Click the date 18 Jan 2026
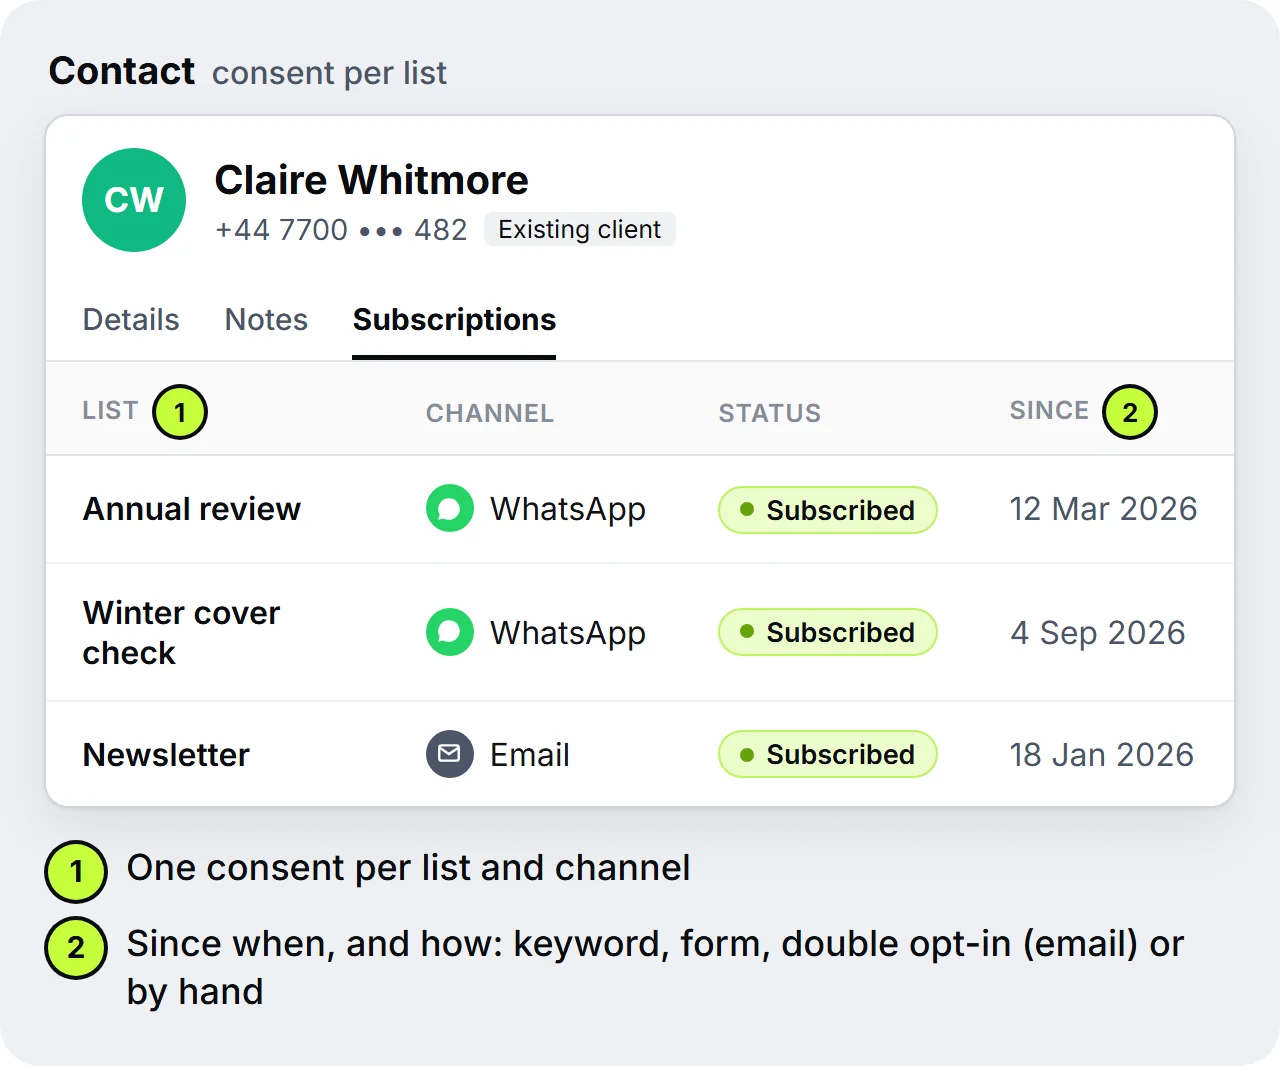Image resolution: width=1280 pixels, height=1066 pixels. point(1102,755)
